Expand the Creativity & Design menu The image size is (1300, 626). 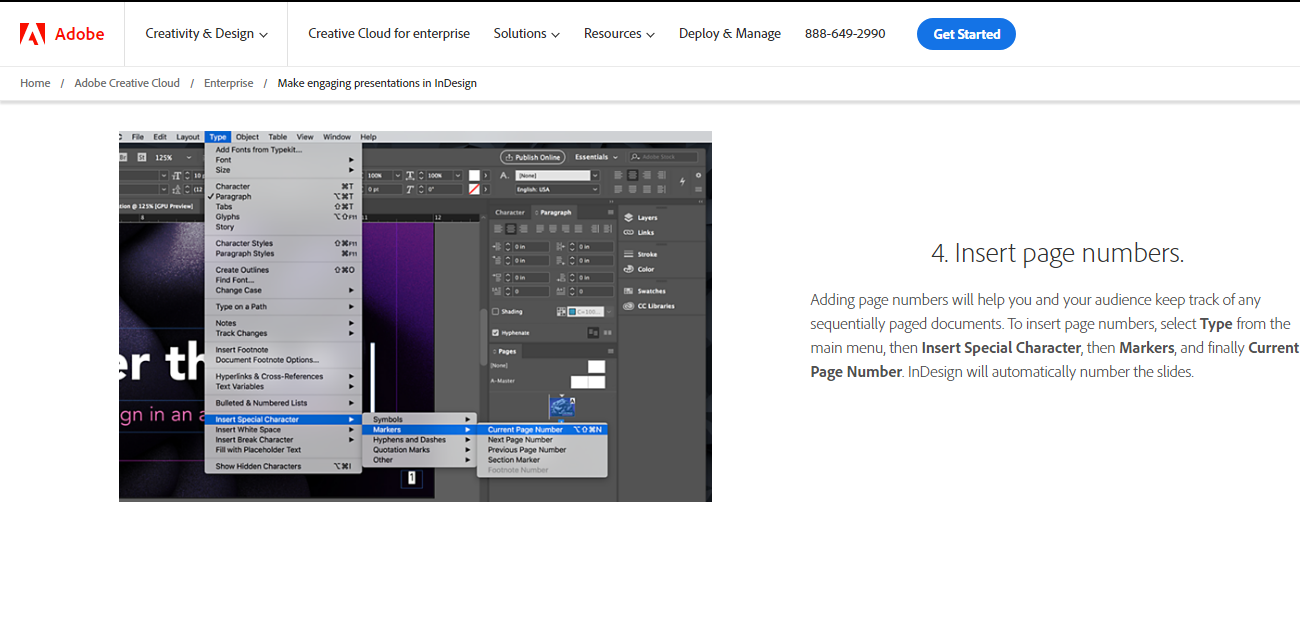coord(207,33)
